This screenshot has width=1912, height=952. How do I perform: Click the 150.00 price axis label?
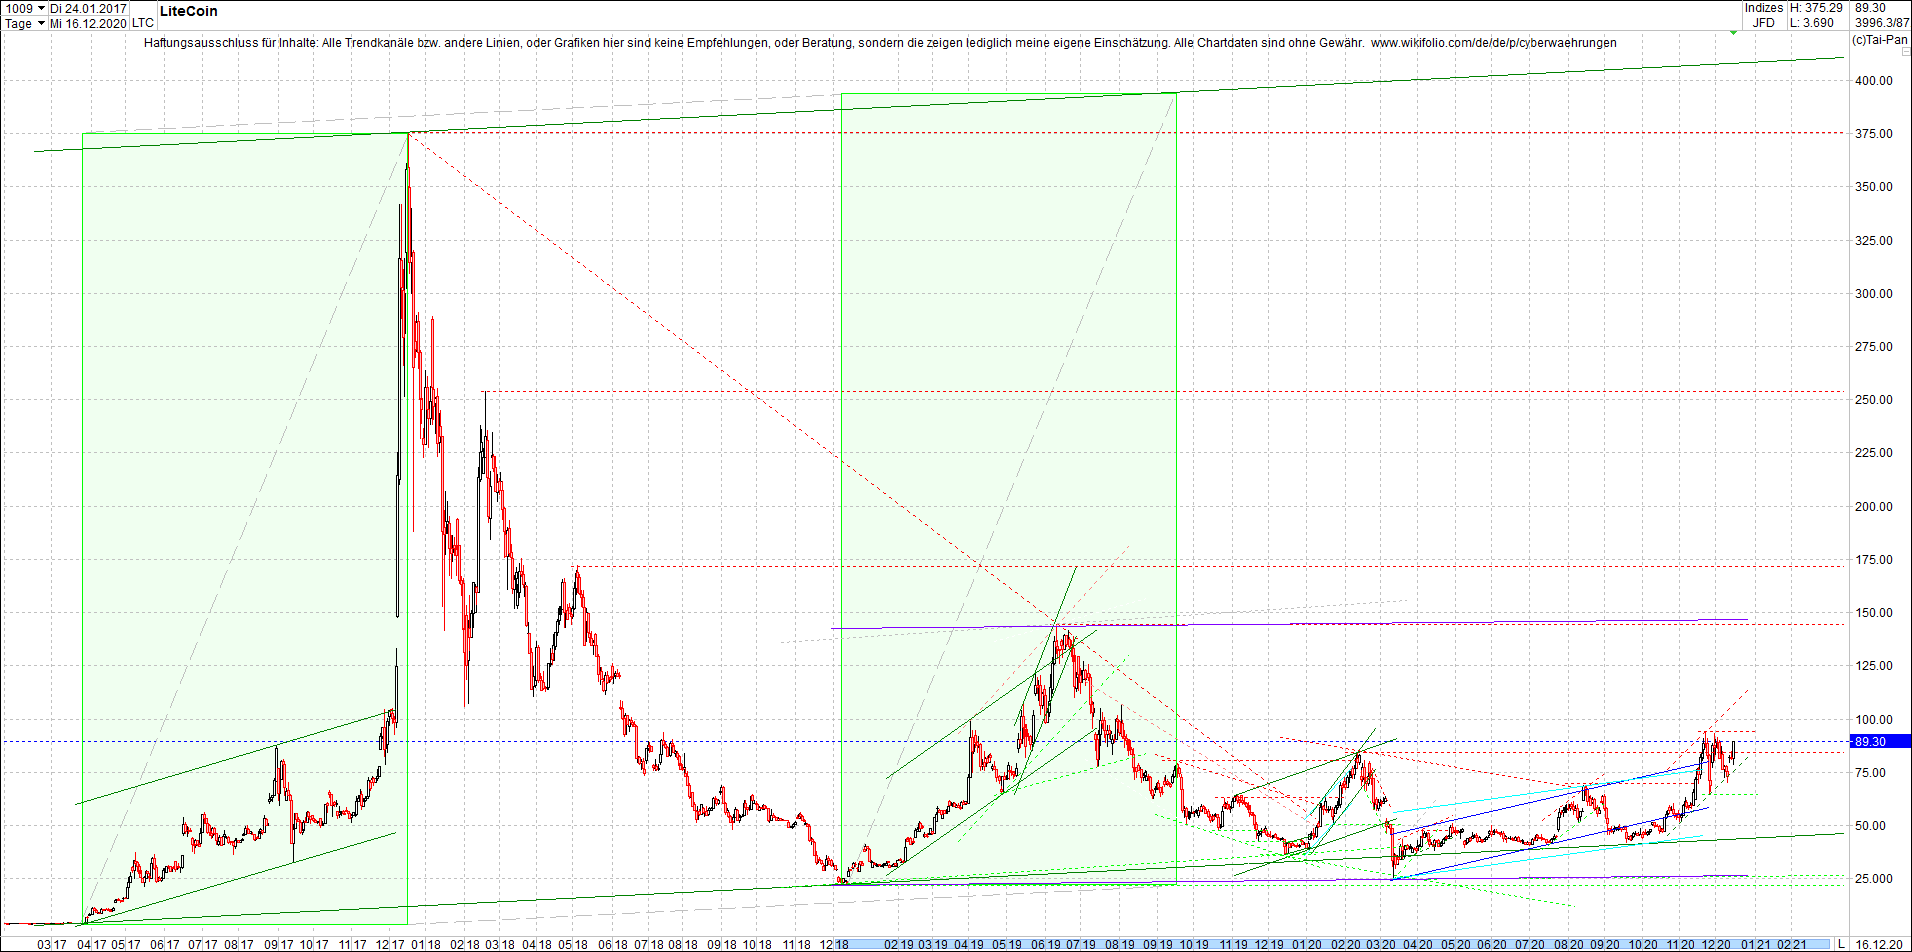(1873, 613)
